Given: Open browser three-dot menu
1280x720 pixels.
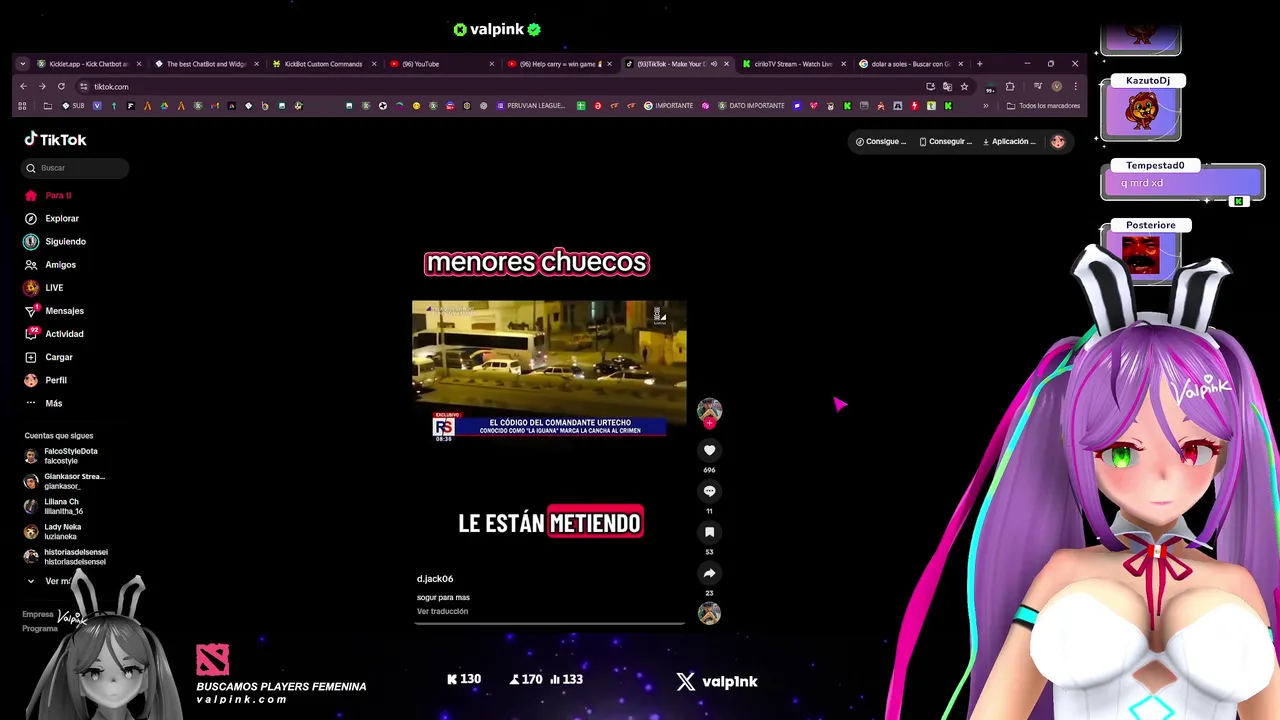Looking at the screenshot, I should 1075,86.
